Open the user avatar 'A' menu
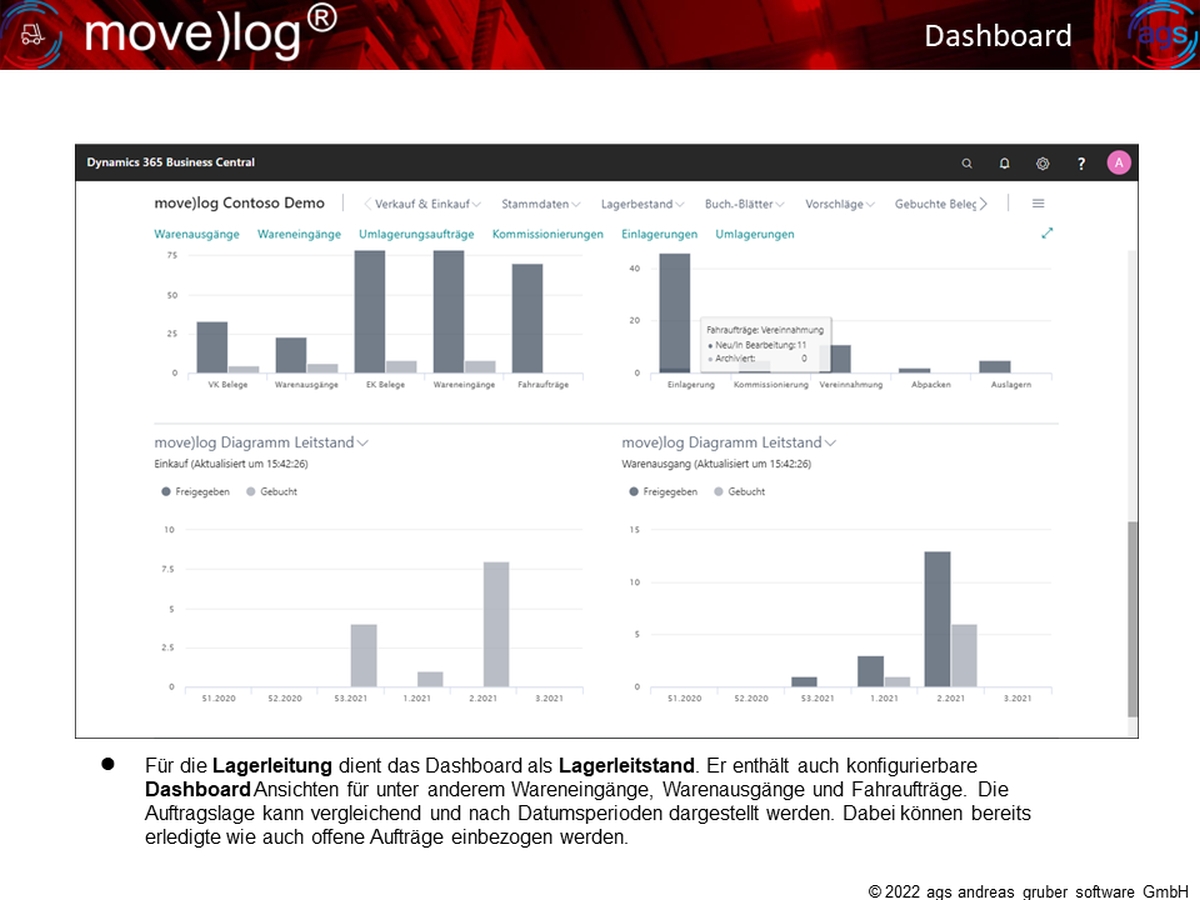 (1119, 163)
